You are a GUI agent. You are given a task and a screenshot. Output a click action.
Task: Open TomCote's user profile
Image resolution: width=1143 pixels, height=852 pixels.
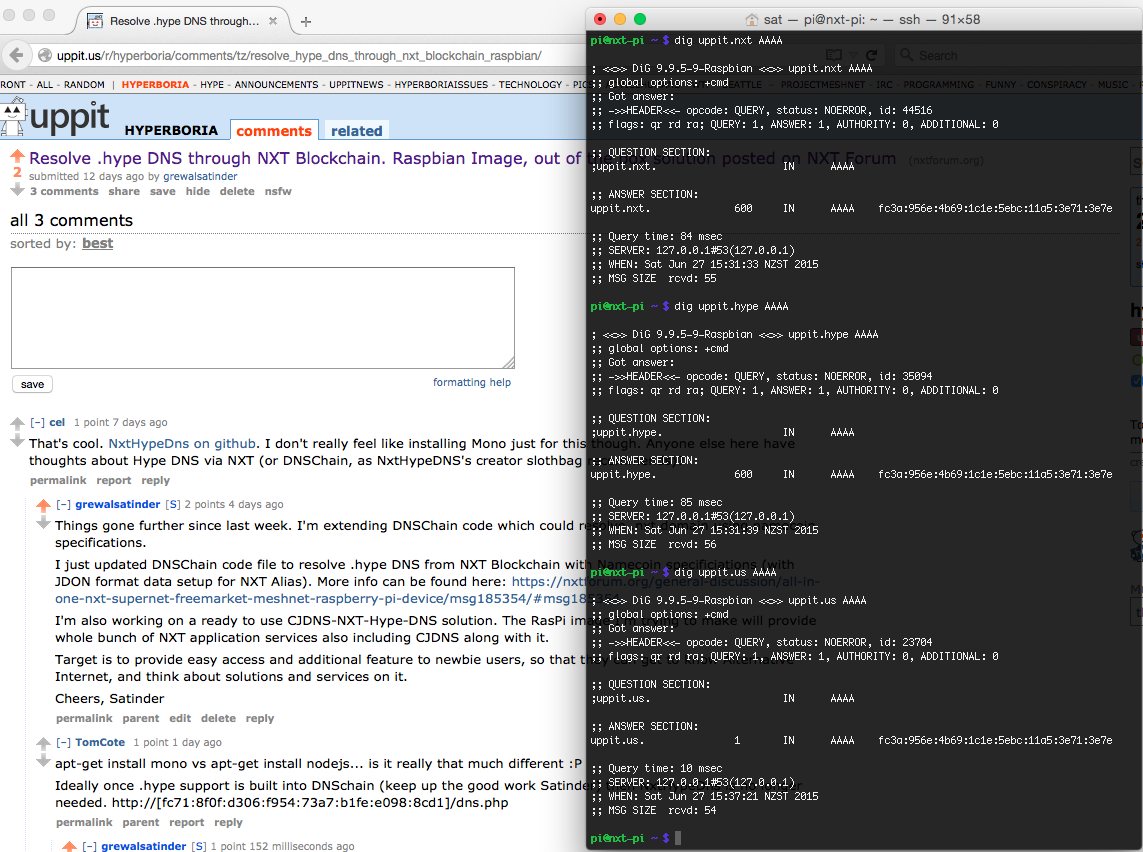pyautogui.click(x=100, y=742)
